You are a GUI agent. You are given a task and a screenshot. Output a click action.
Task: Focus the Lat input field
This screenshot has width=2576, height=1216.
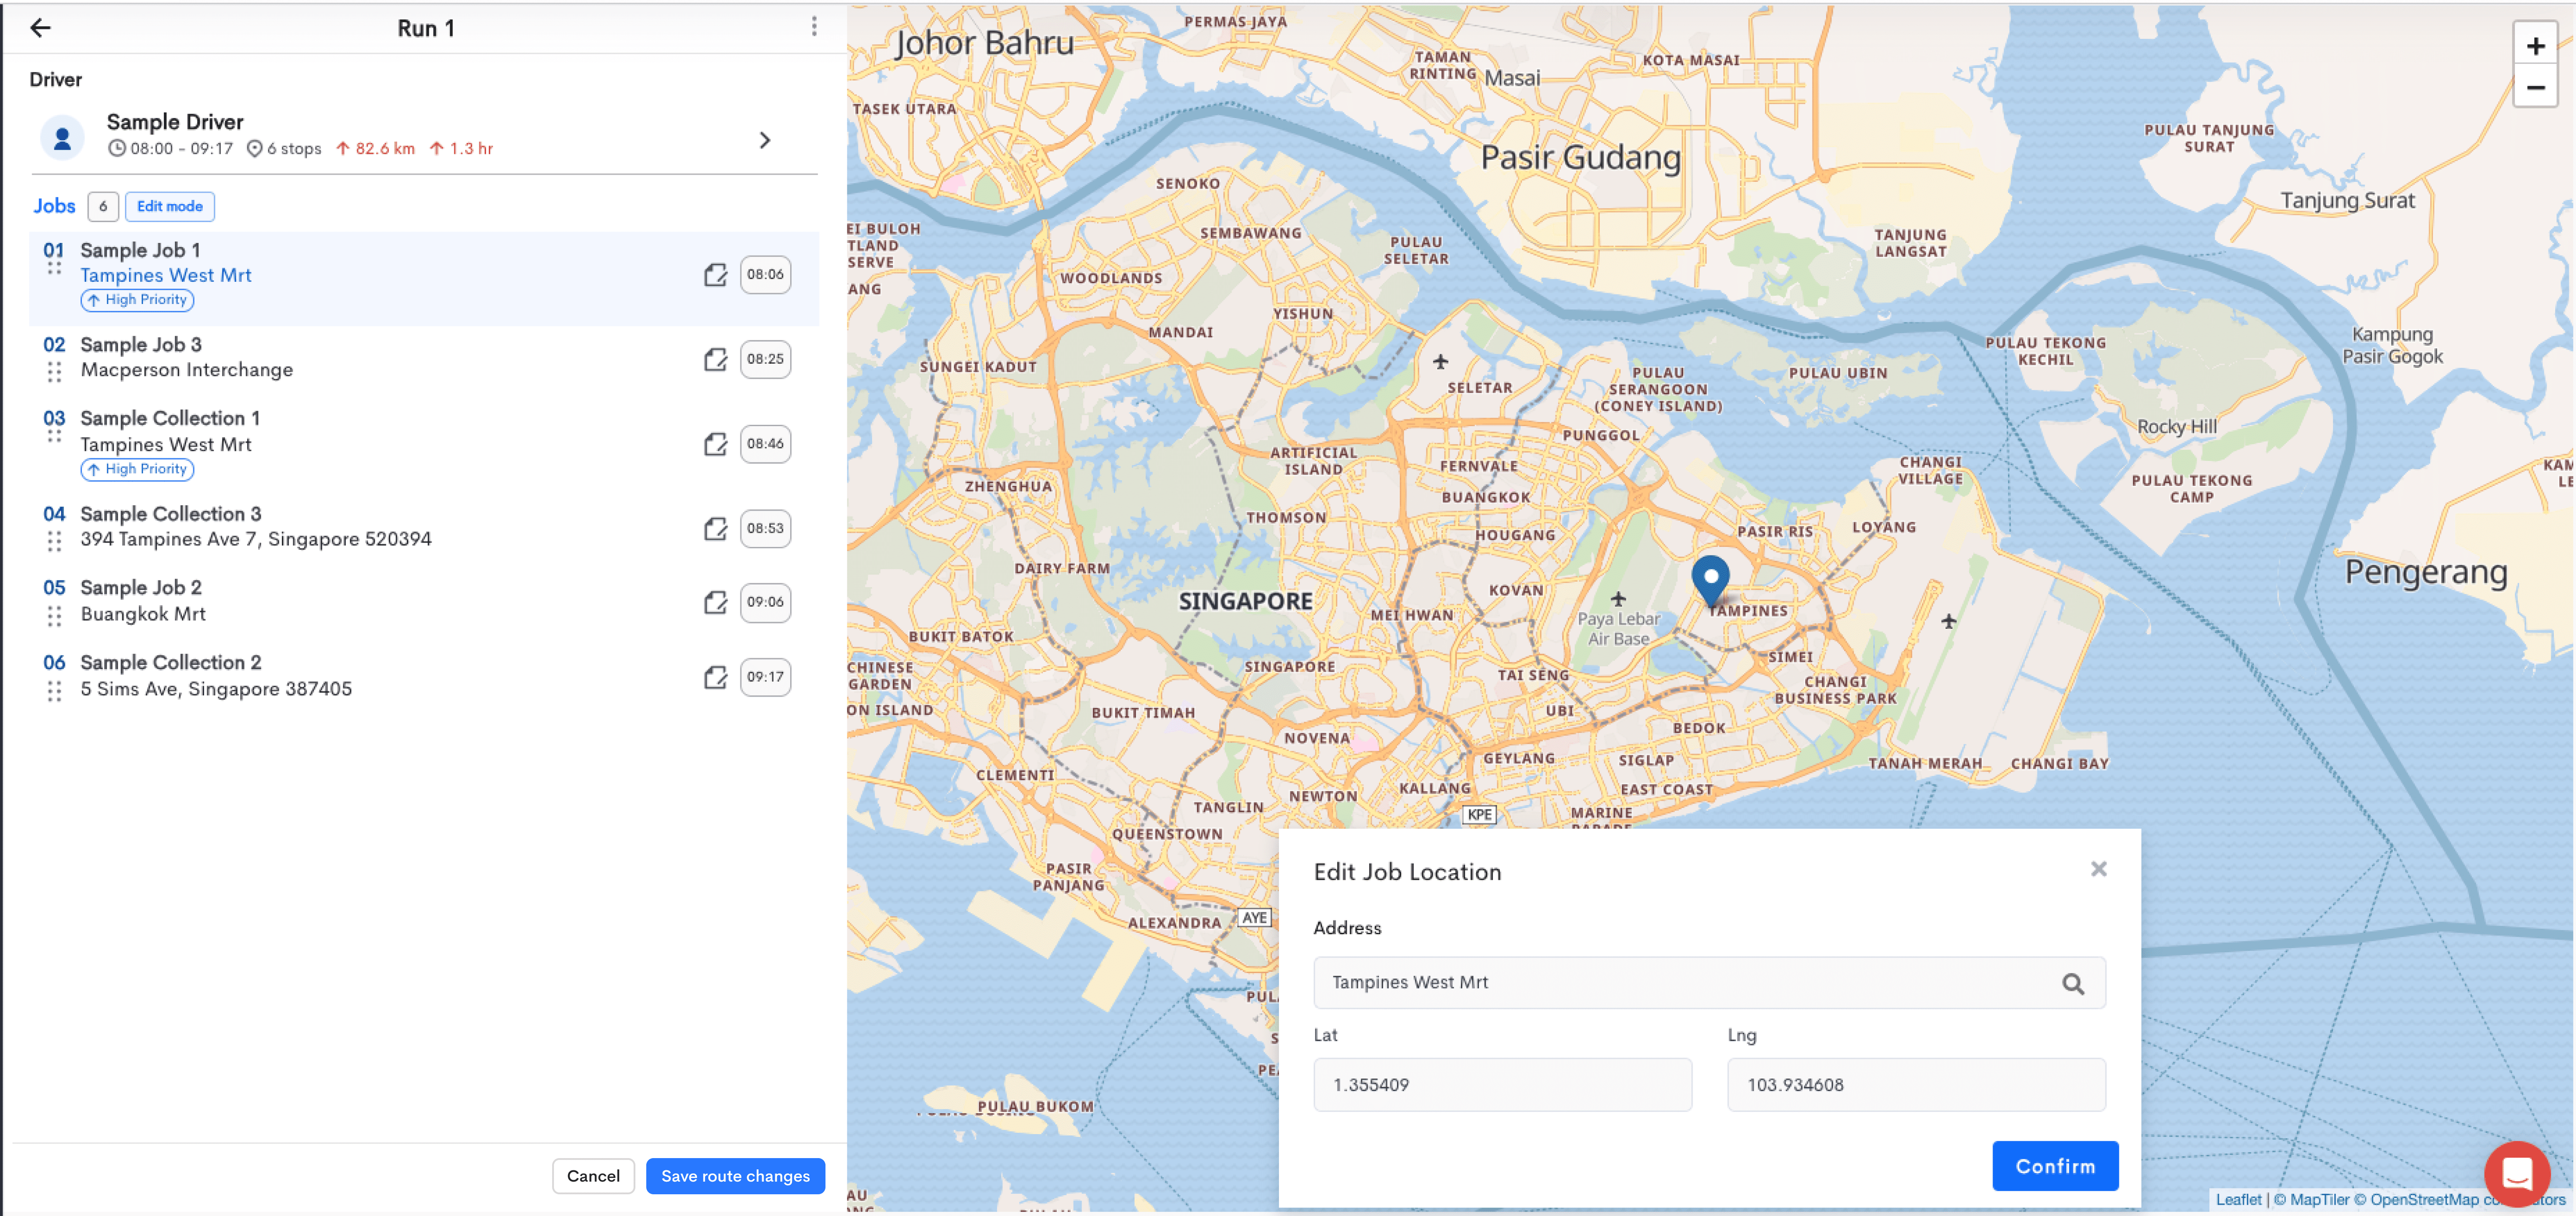pos(1502,1085)
